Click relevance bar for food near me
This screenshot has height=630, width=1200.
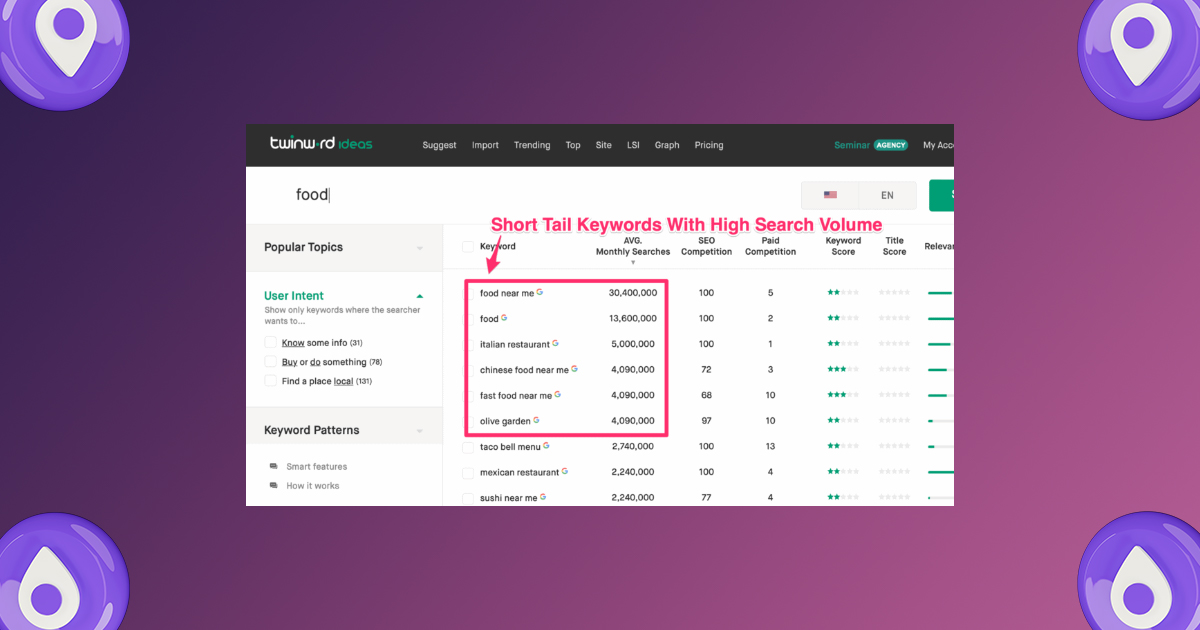click(x=940, y=293)
